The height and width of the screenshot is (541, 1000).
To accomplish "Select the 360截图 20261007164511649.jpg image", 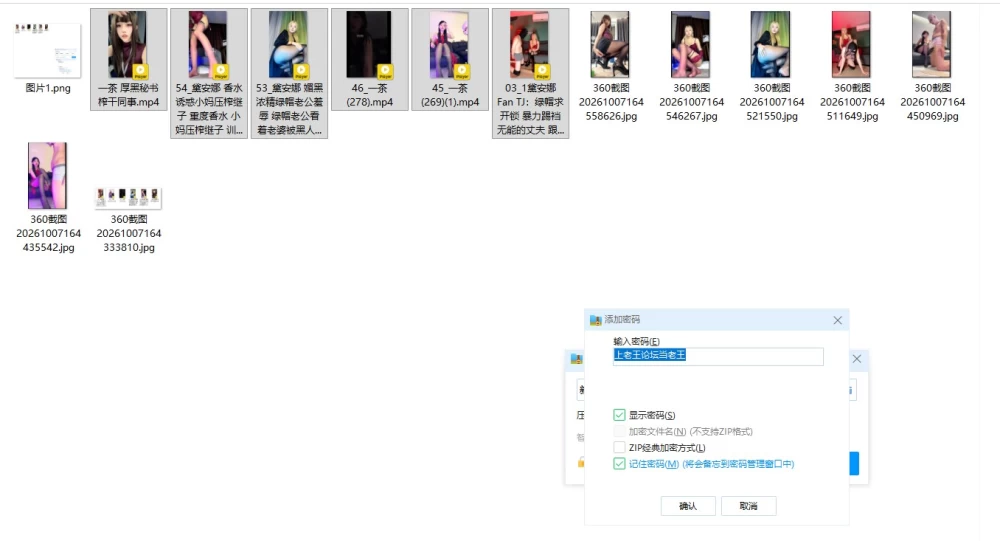I will click(851, 44).
